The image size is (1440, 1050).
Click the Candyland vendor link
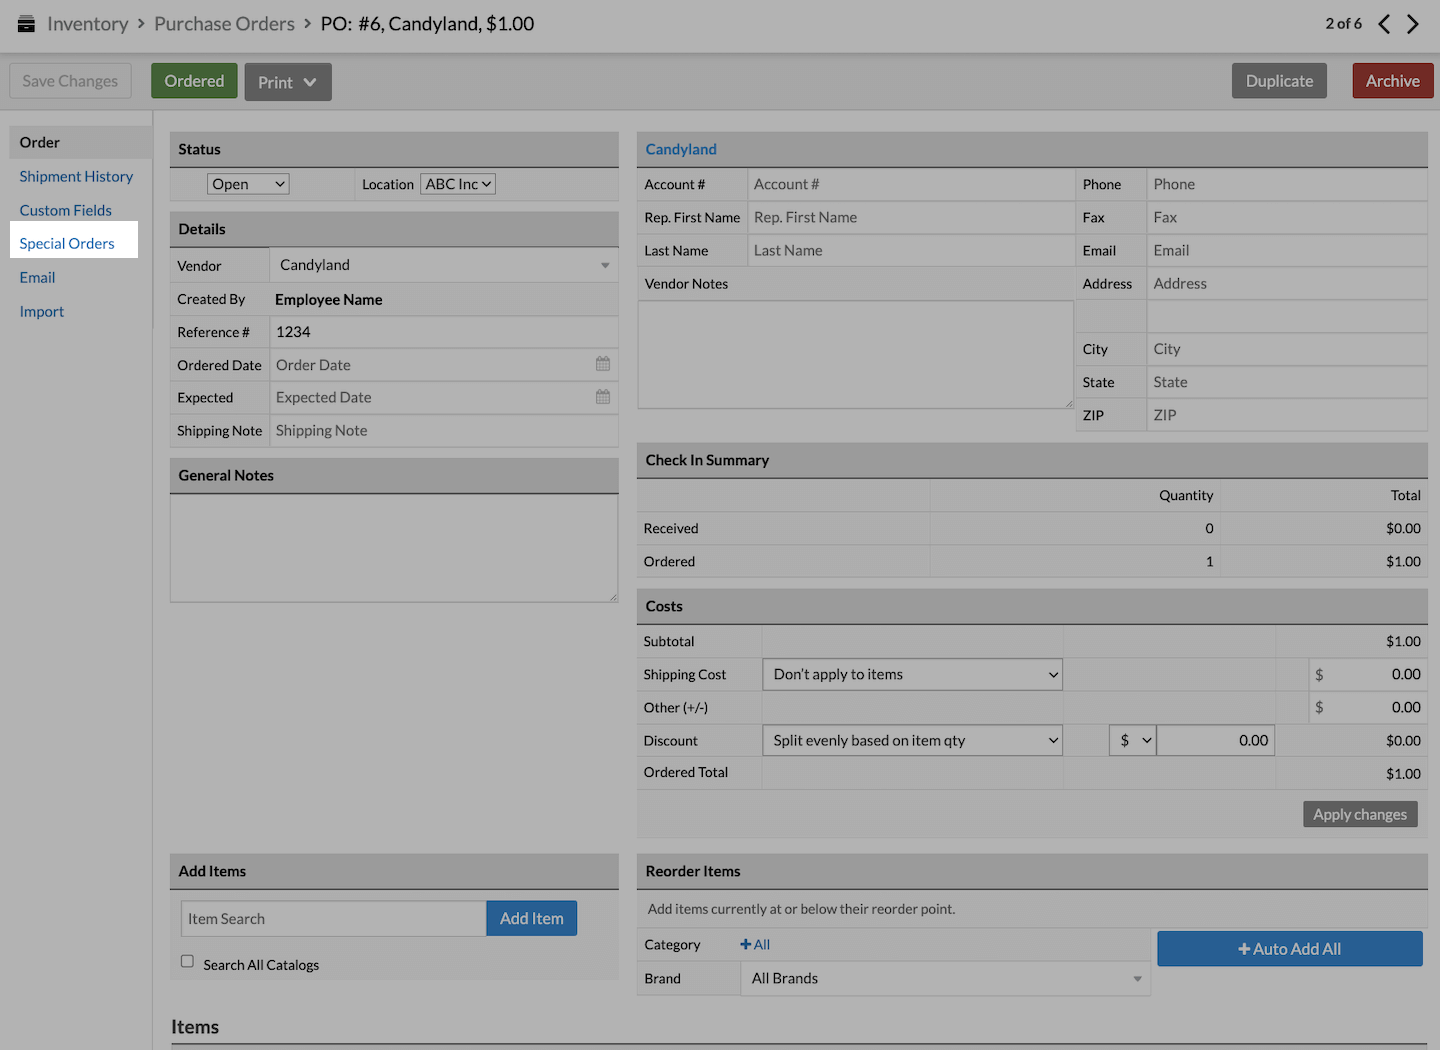pos(681,149)
